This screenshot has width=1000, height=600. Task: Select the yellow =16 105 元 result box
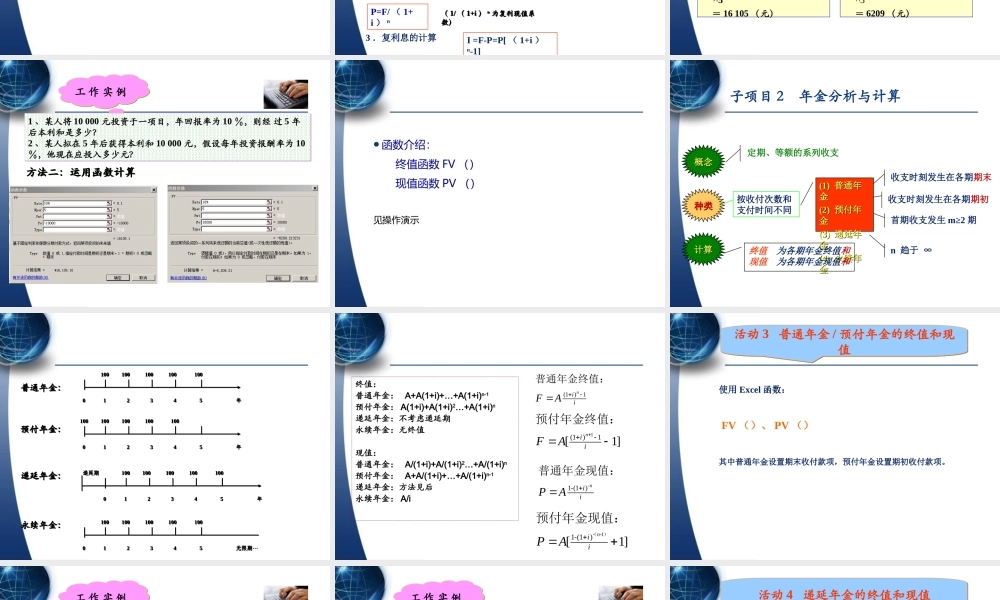[x=762, y=10]
